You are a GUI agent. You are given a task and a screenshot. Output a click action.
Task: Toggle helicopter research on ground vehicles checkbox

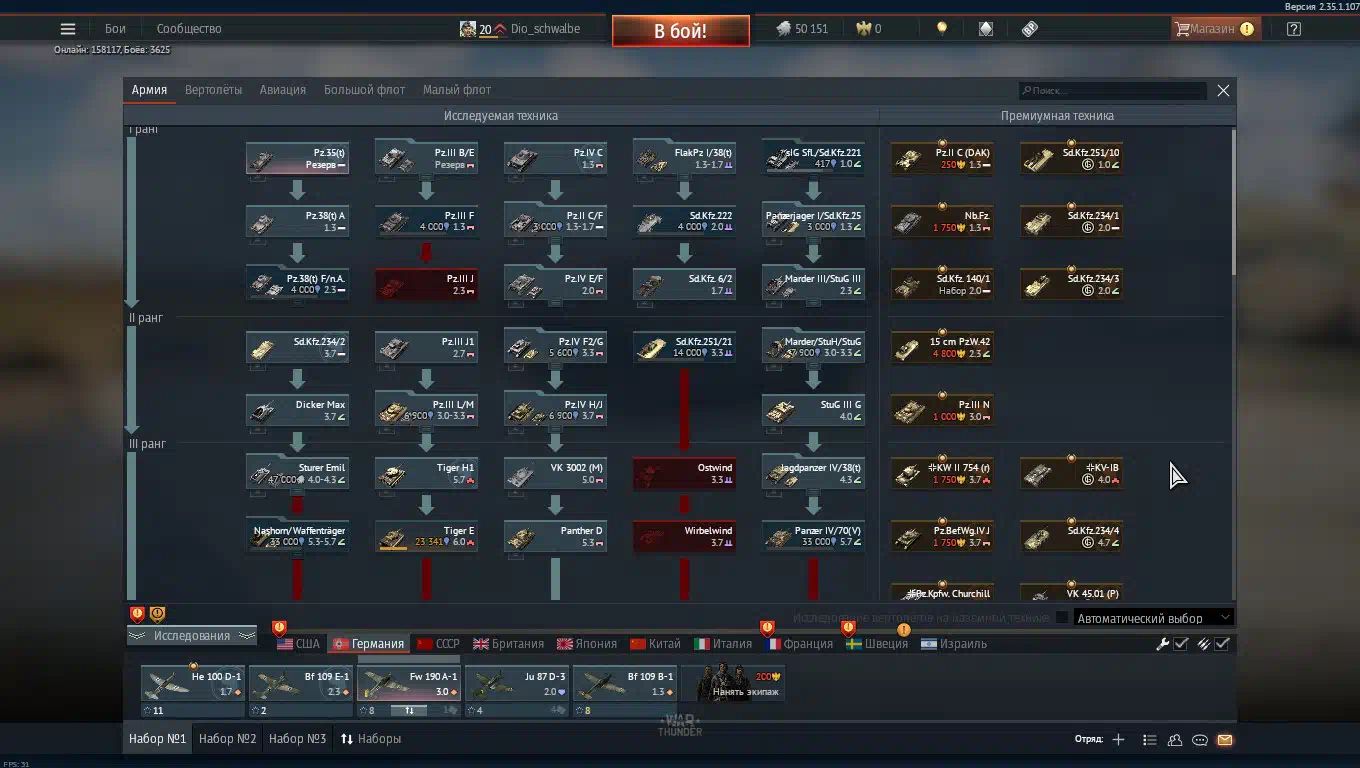(1062, 618)
